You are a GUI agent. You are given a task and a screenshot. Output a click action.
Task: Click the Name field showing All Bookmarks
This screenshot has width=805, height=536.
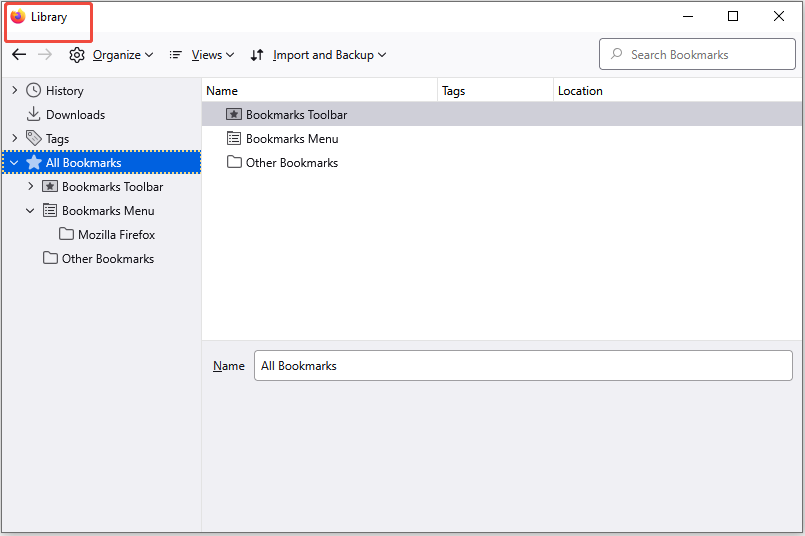point(523,366)
